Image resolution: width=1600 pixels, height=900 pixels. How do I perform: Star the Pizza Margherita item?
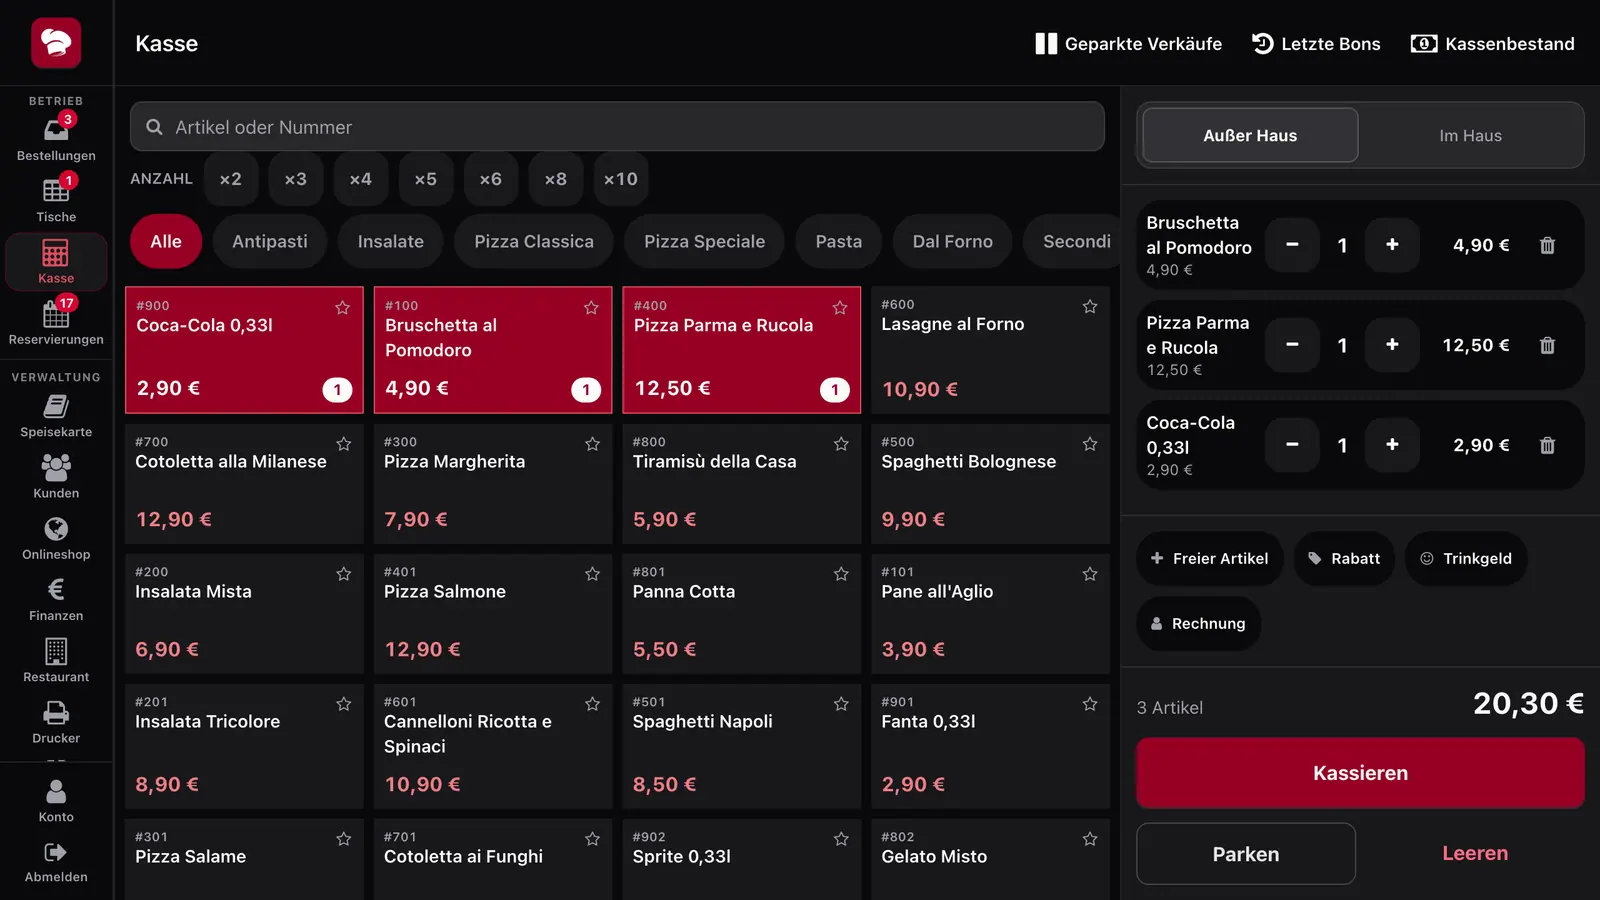592,444
